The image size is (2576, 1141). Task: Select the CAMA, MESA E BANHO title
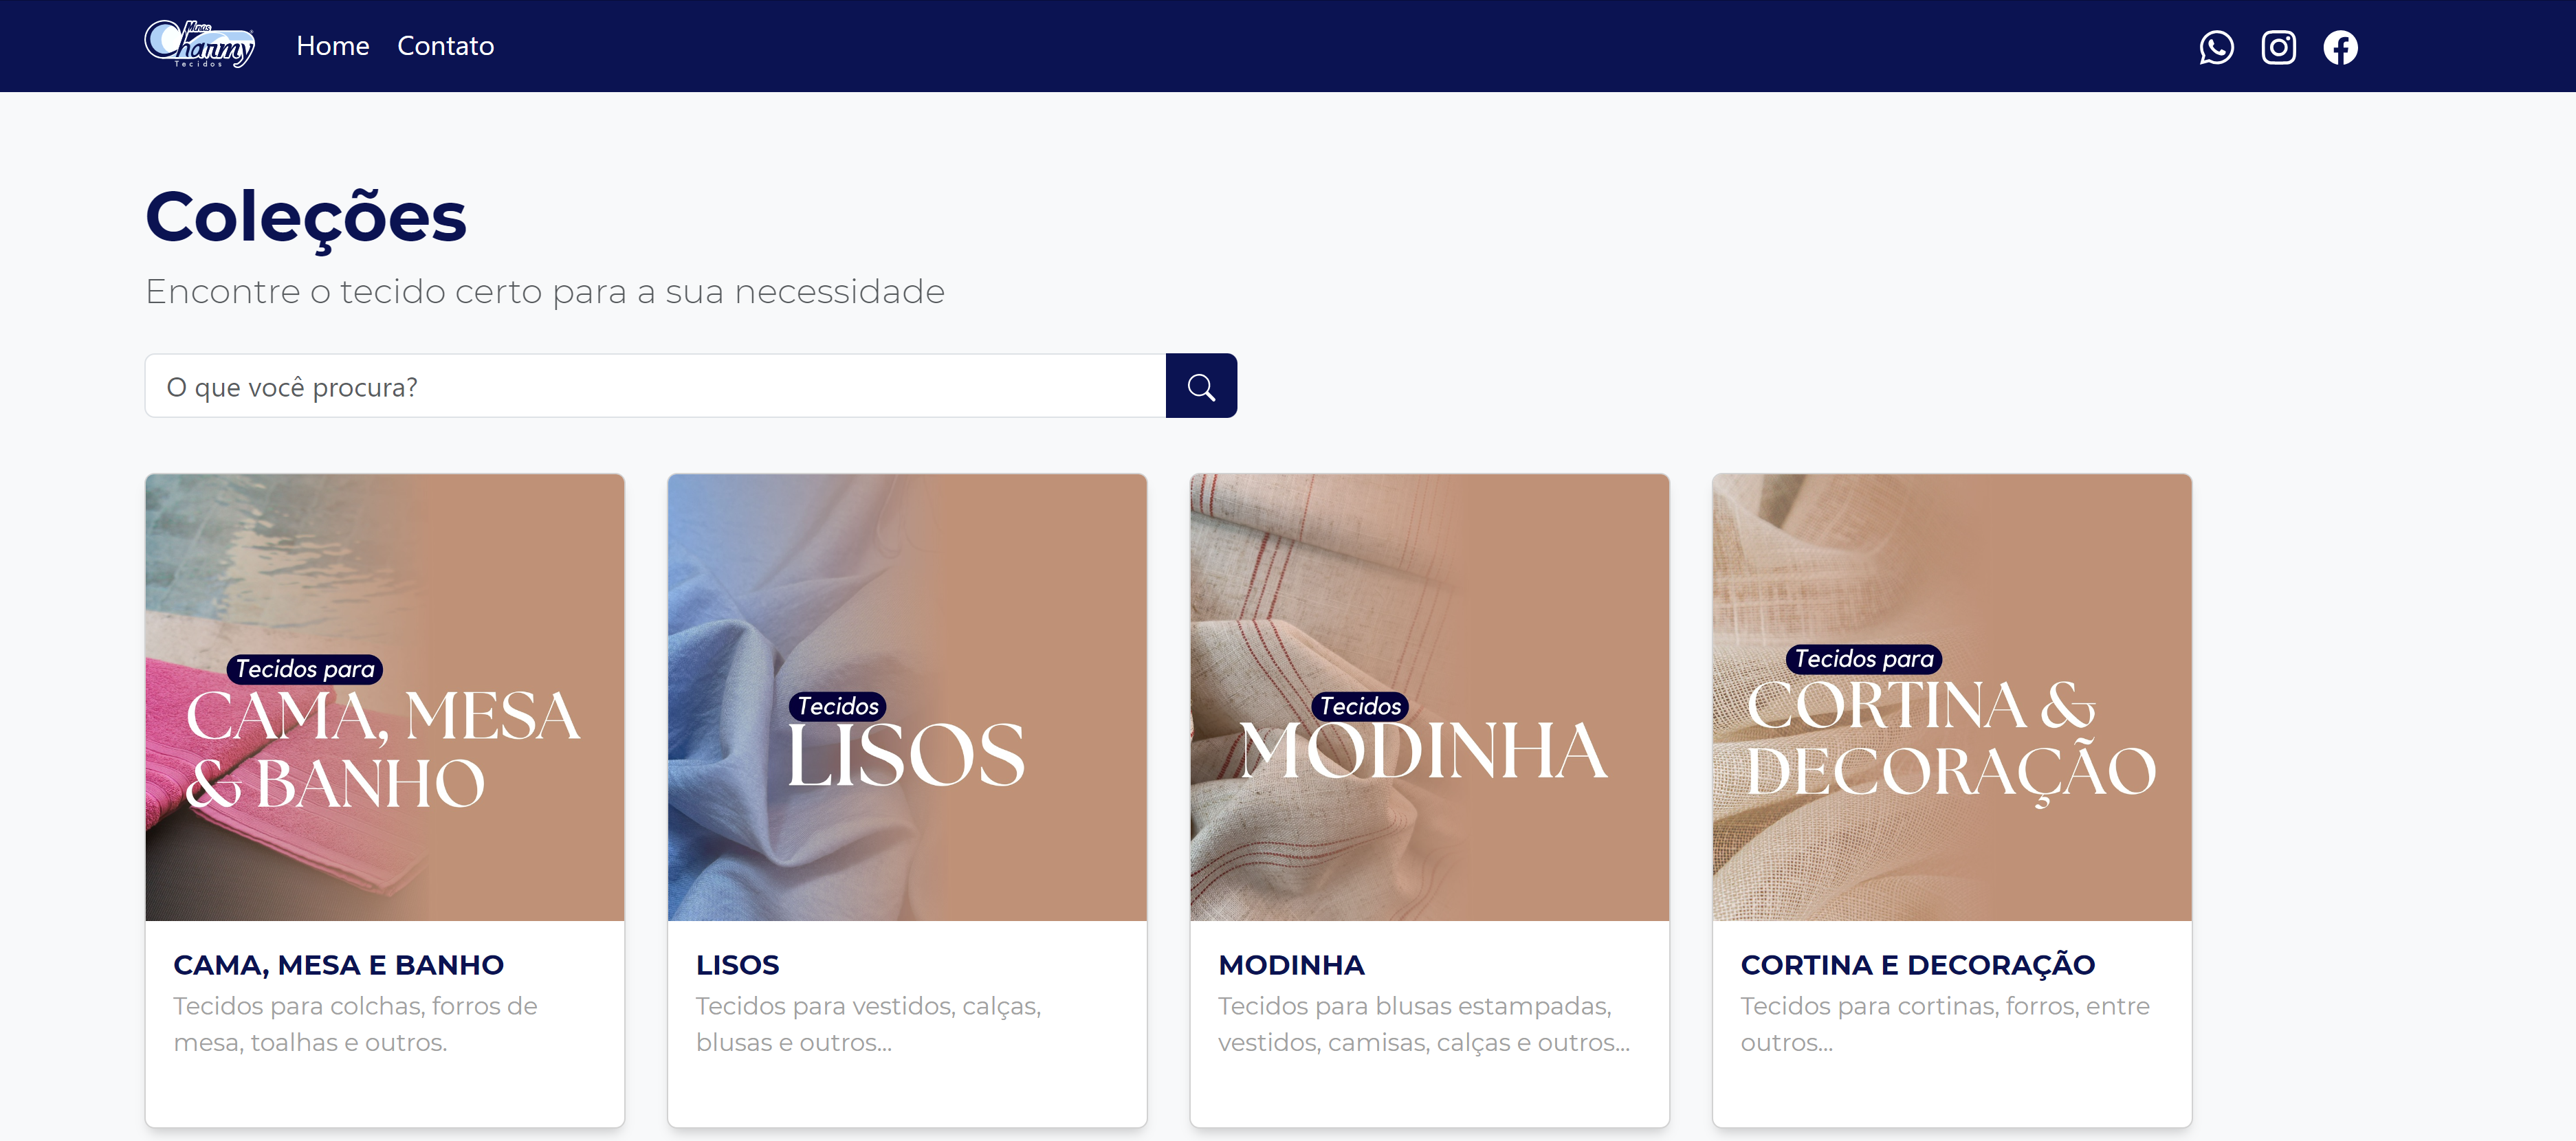point(338,965)
